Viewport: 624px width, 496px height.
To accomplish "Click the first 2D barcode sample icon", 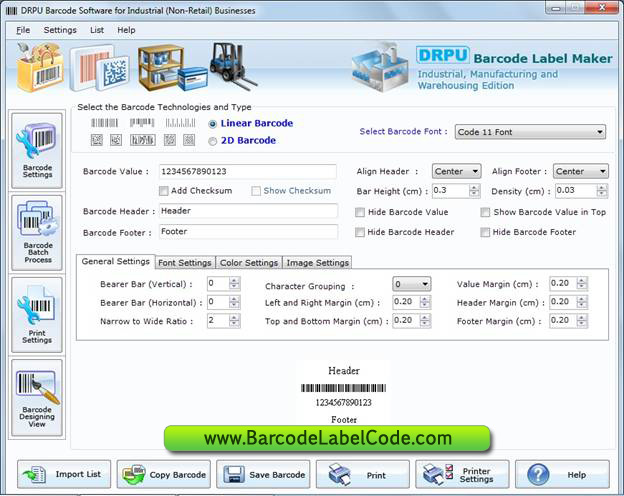I will point(97,140).
